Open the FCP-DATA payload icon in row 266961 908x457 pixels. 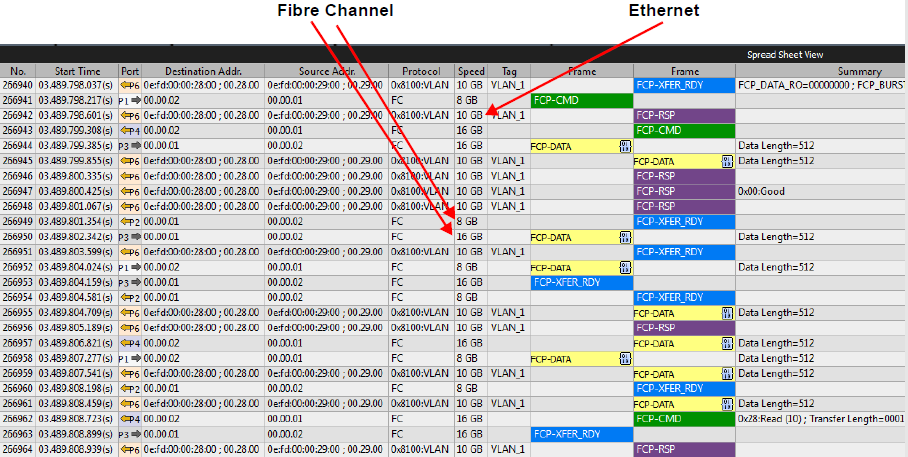point(727,404)
